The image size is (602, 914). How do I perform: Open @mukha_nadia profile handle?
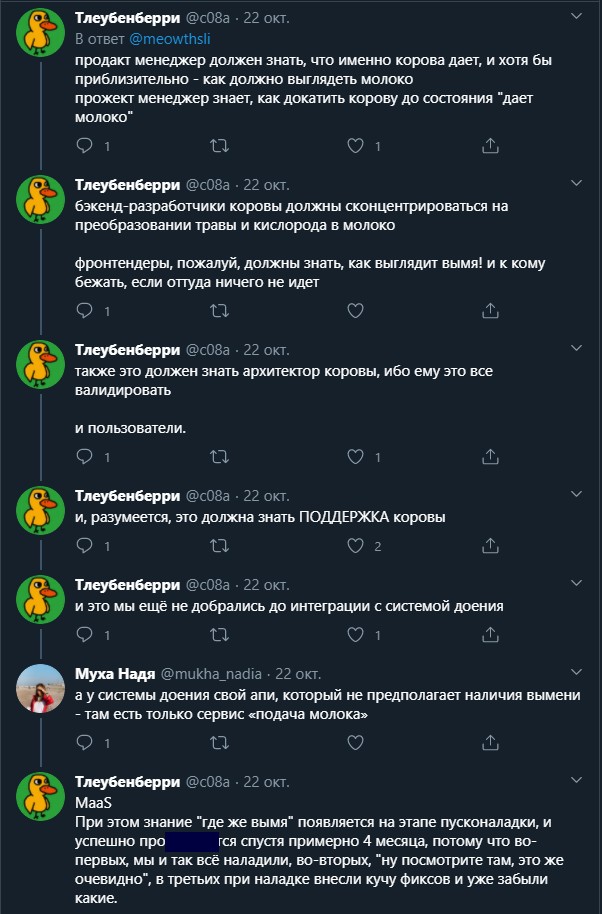click(x=211, y=673)
